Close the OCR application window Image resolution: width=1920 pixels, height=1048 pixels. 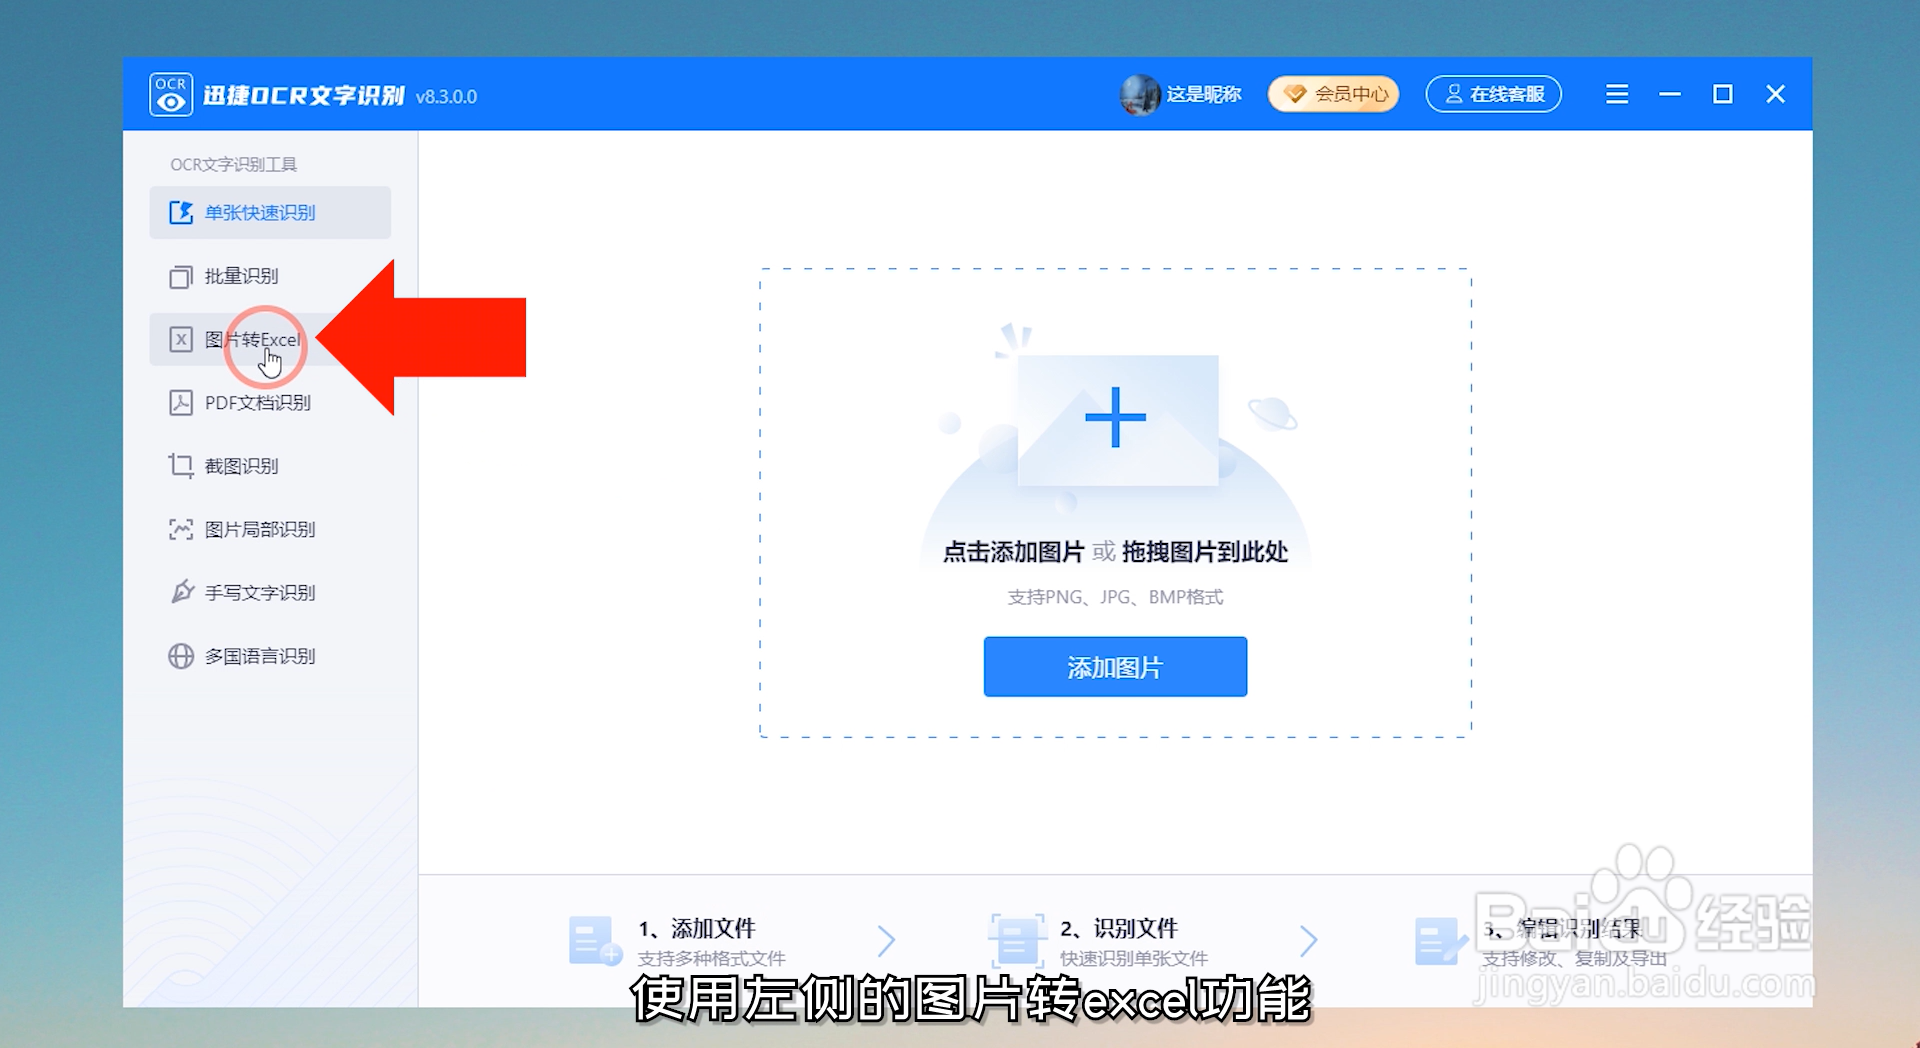pos(1776,94)
